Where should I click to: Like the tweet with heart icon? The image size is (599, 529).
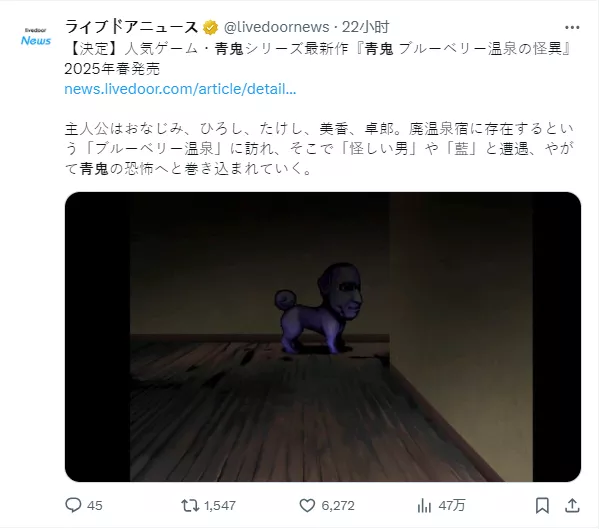pyautogui.click(x=307, y=506)
